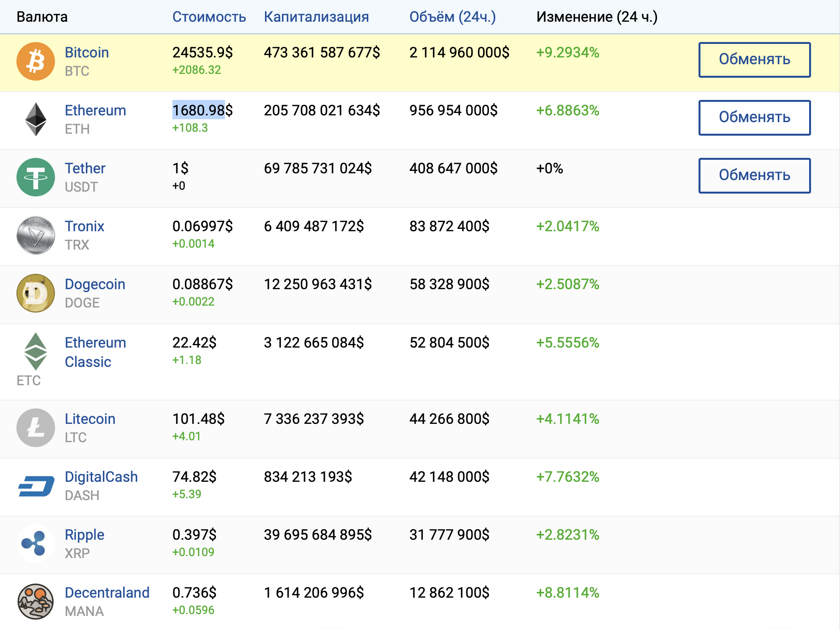Click Ripple capitalization 39 695 684 895$
The height and width of the screenshot is (630, 840).
(x=318, y=535)
